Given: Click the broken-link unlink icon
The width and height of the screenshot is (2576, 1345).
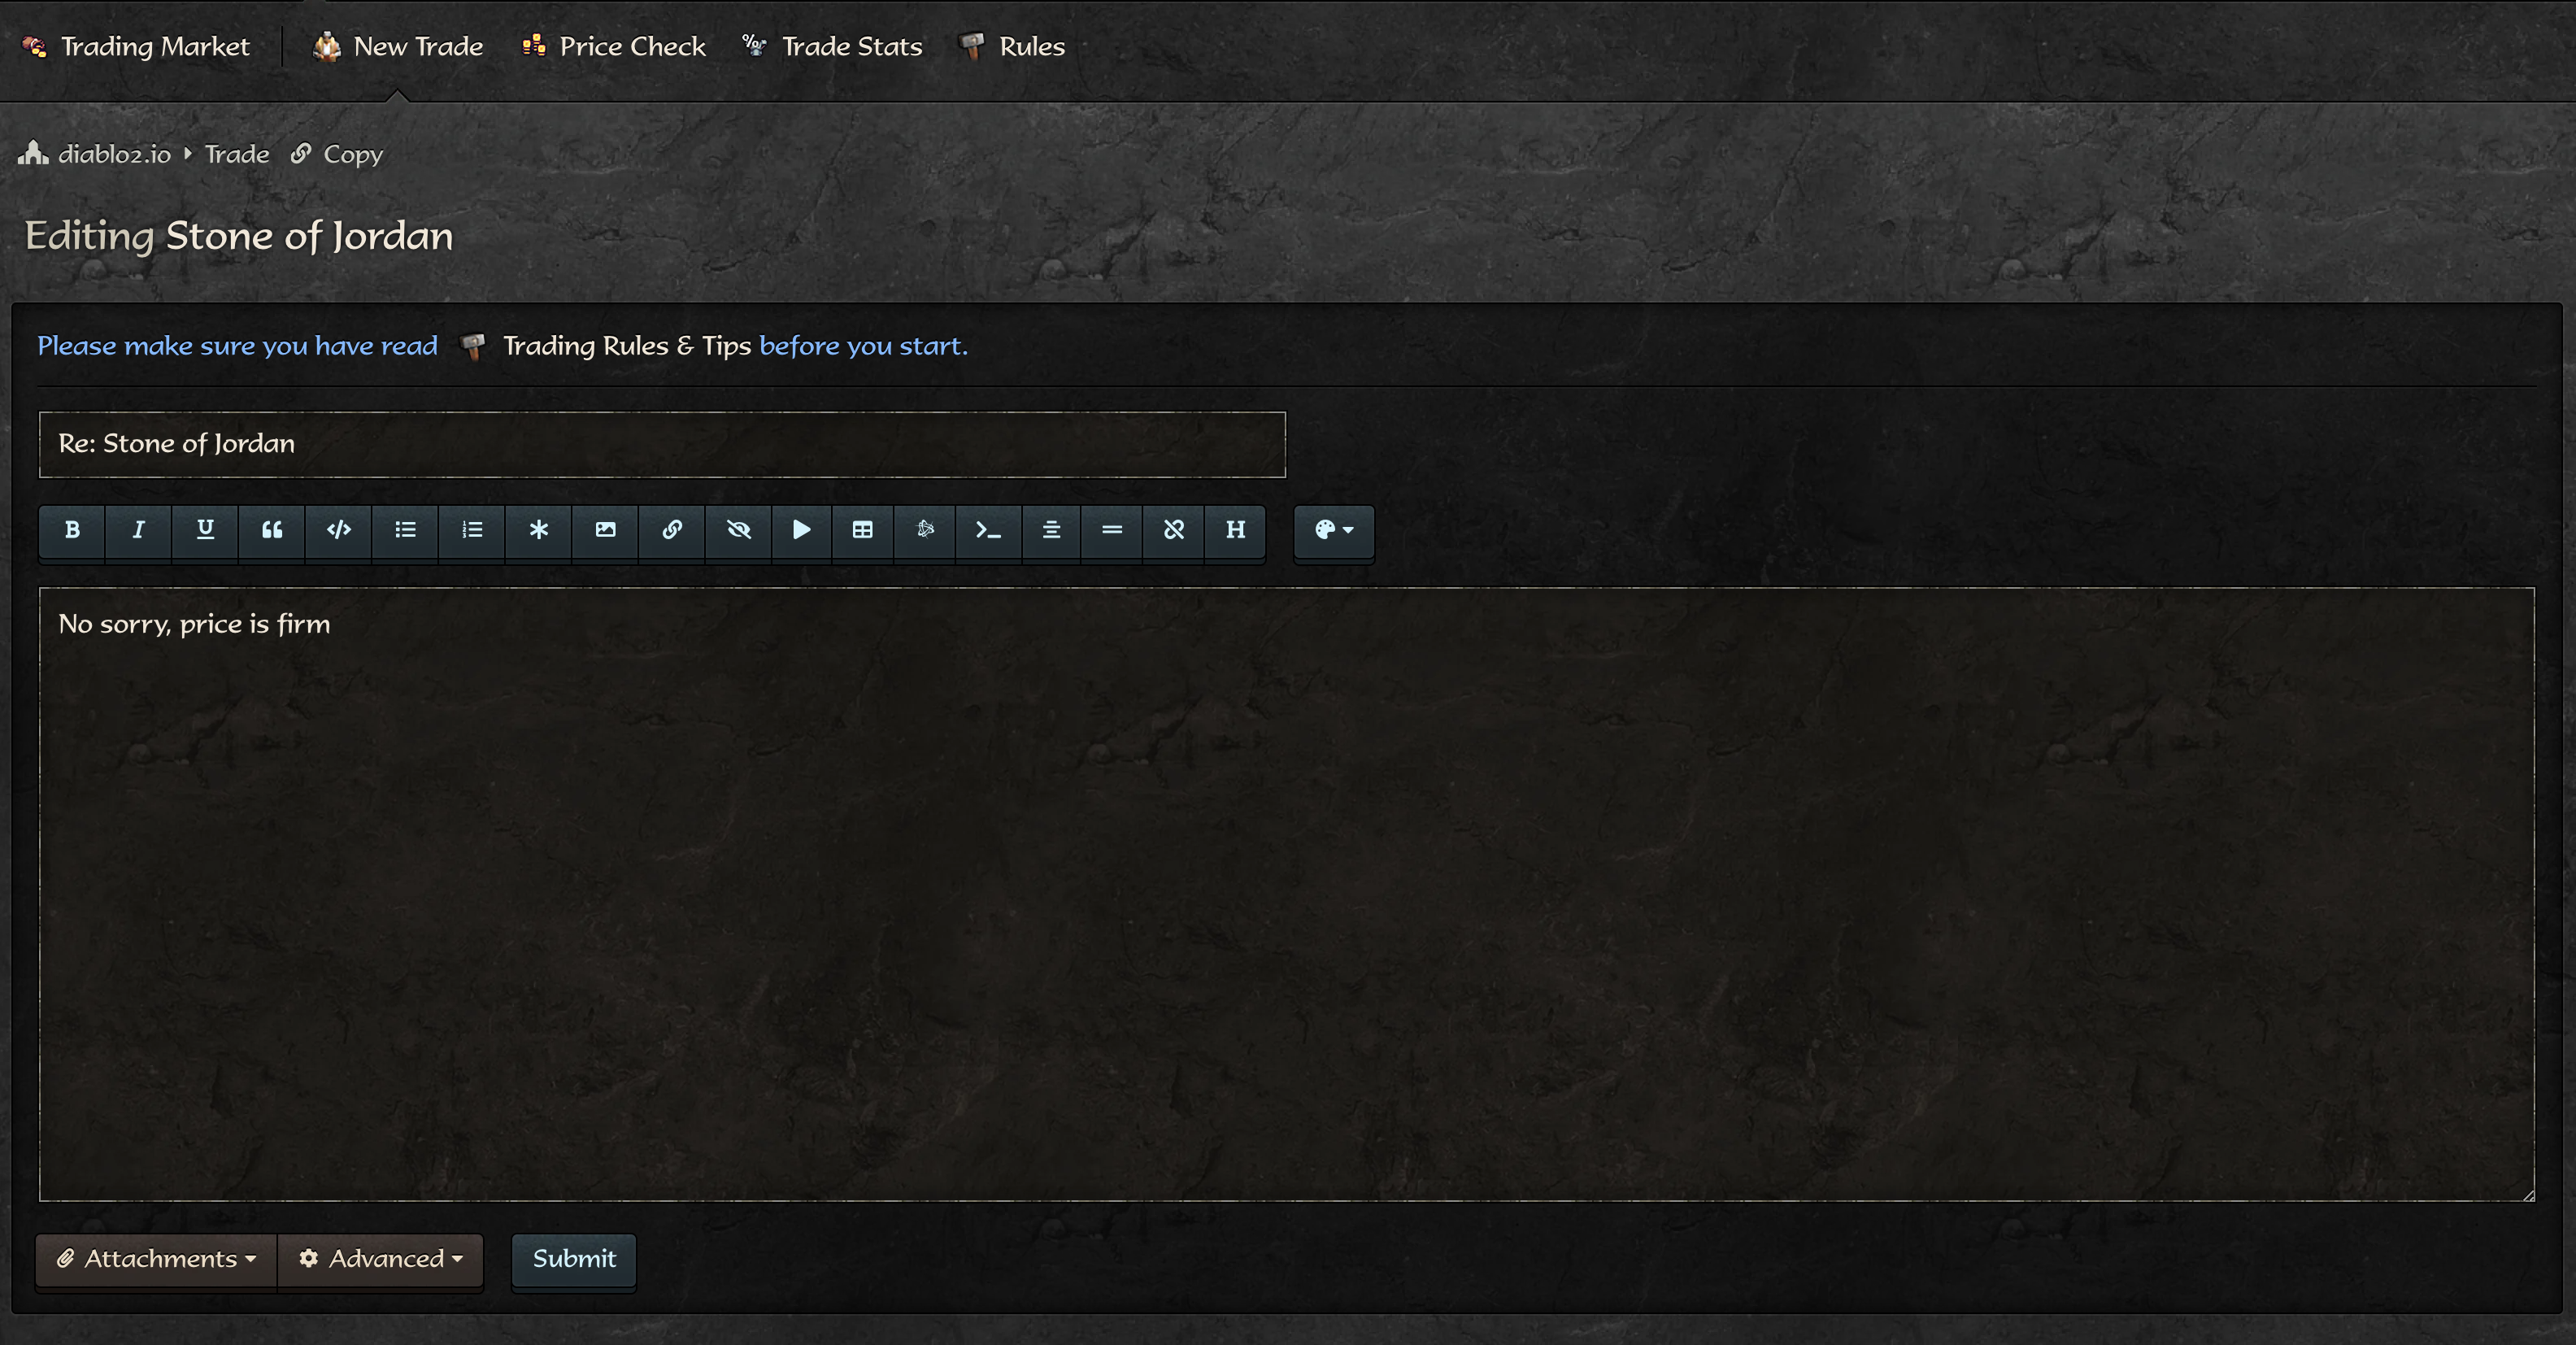Looking at the screenshot, I should (x=1174, y=530).
